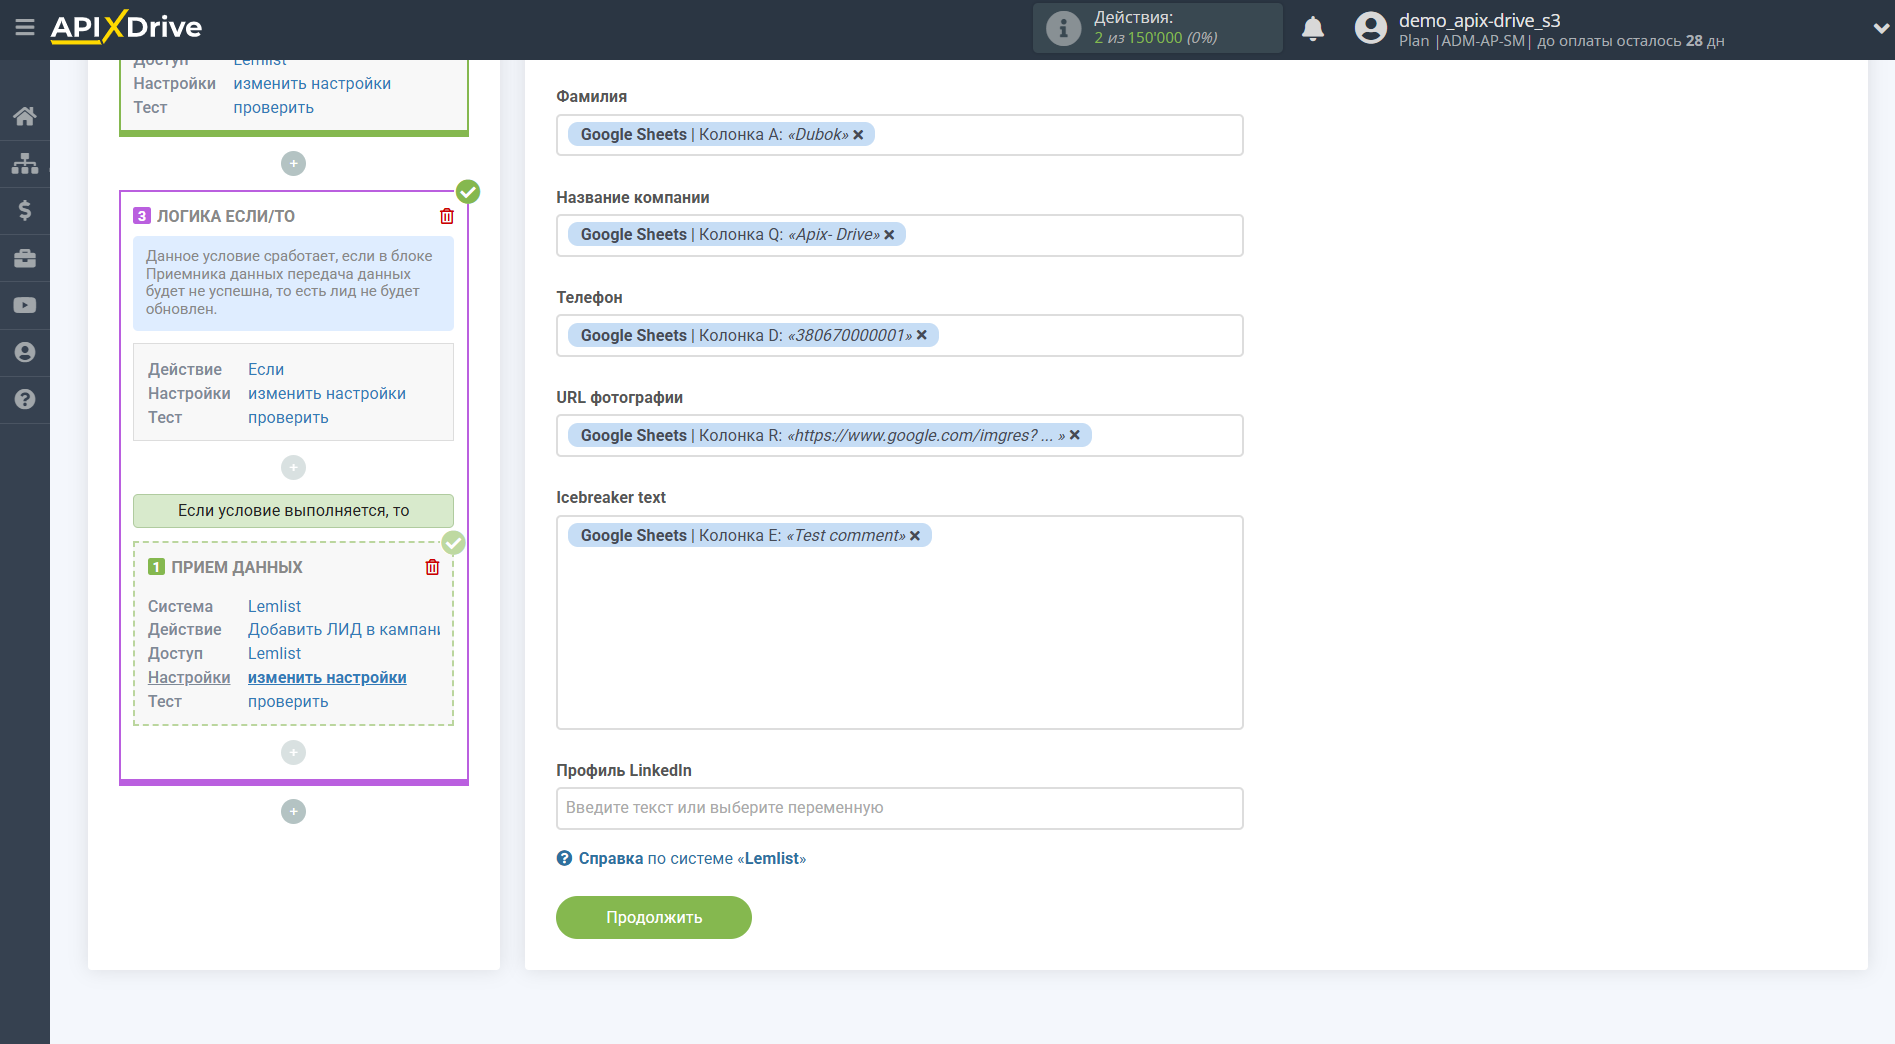This screenshot has height=1044, width=1895.
Task: Click изменить настройки in ПРИЕМ ДАННЫХ block
Action: [x=327, y=678]
